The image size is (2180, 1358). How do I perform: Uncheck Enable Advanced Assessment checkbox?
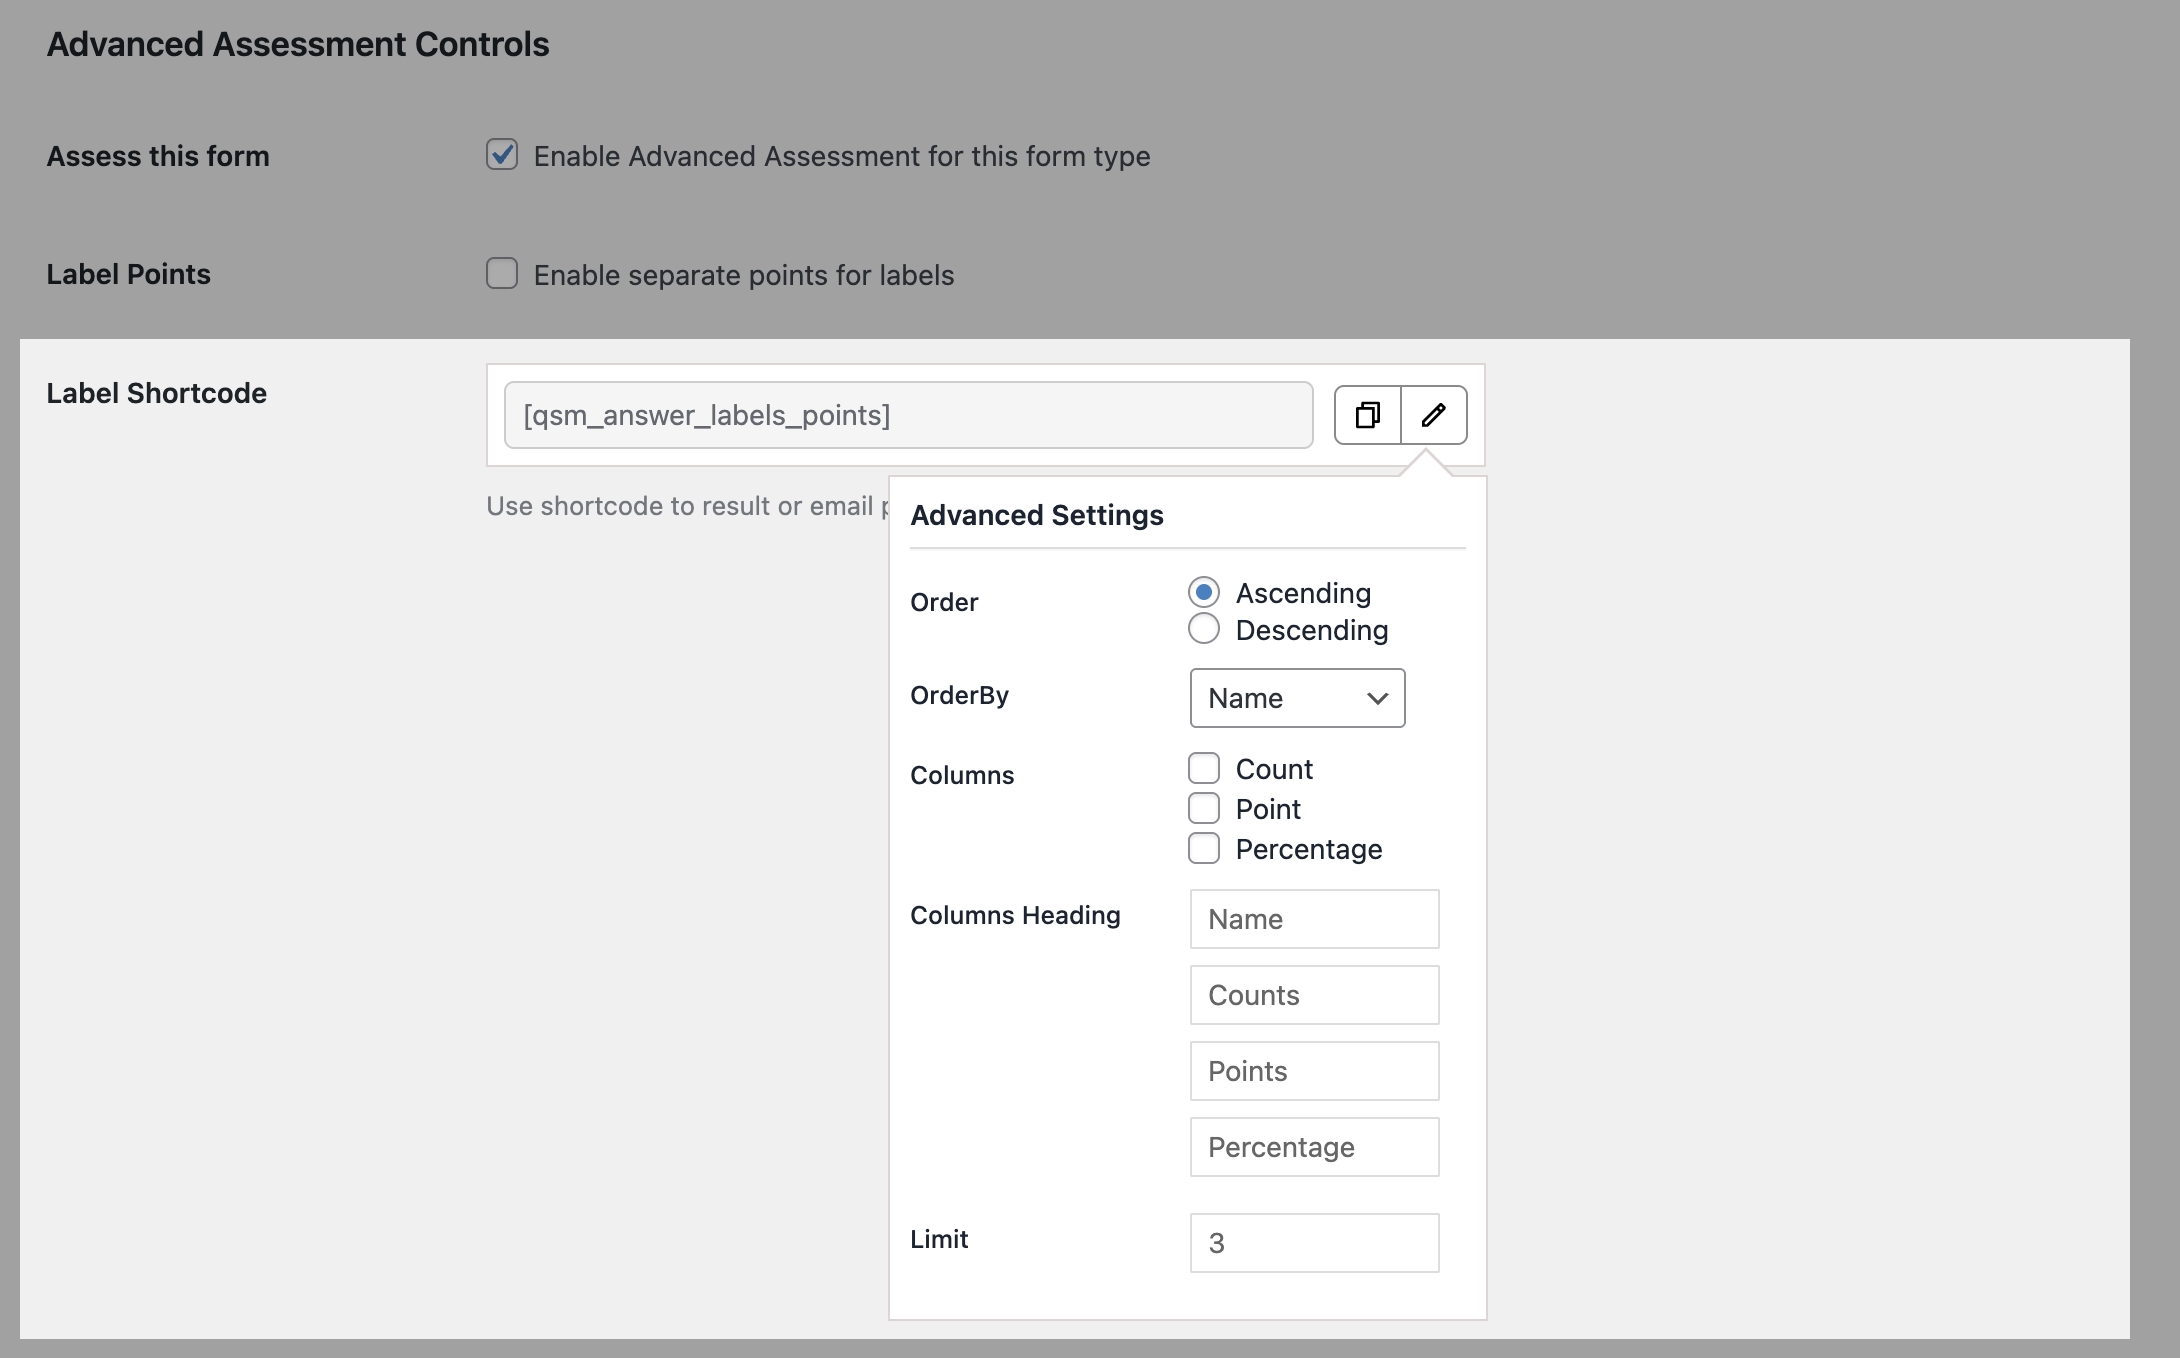click(x=502, y=155)
